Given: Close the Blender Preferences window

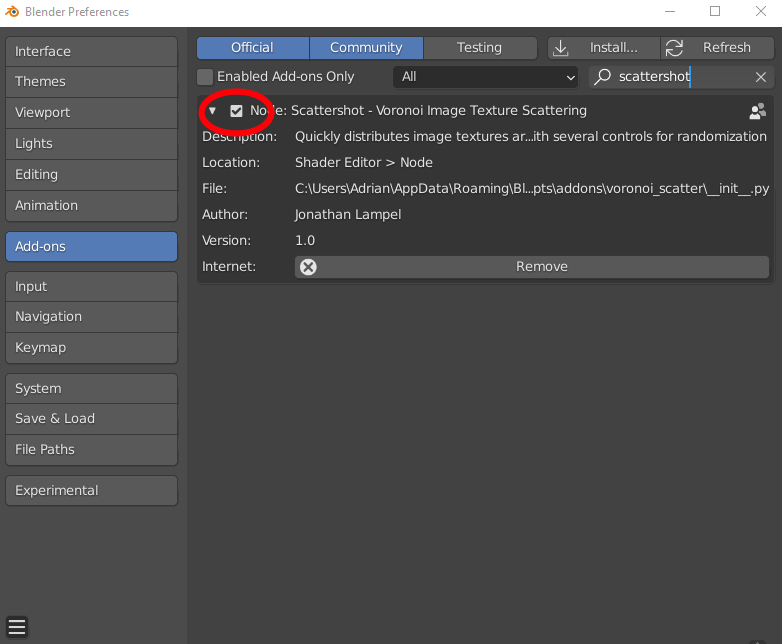Looking at the screenshot, I should (x=761, y=11).
